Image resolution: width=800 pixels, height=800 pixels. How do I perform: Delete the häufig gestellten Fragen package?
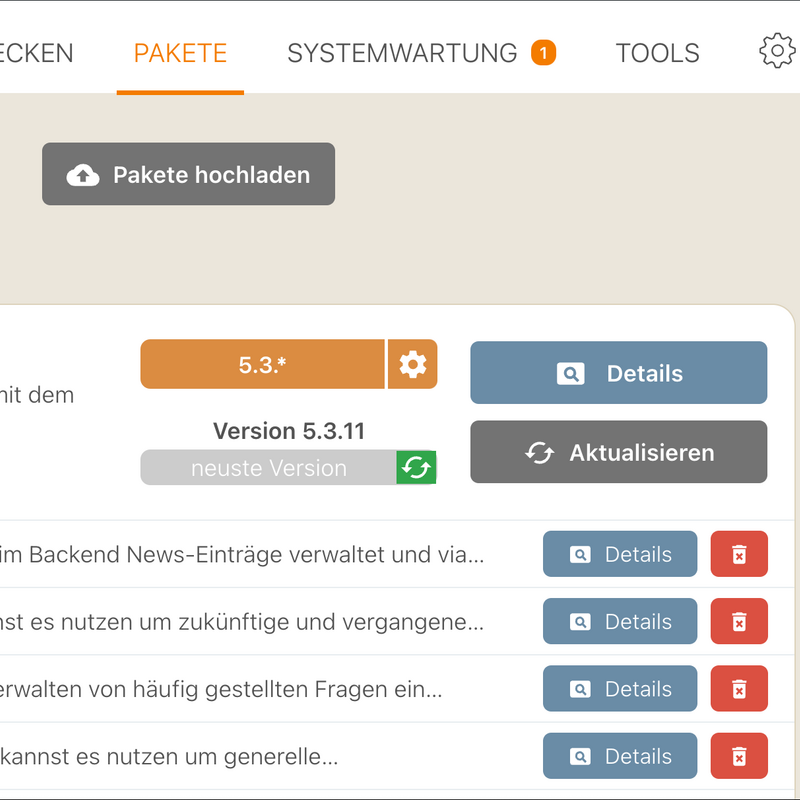click(x=739, y=689)
